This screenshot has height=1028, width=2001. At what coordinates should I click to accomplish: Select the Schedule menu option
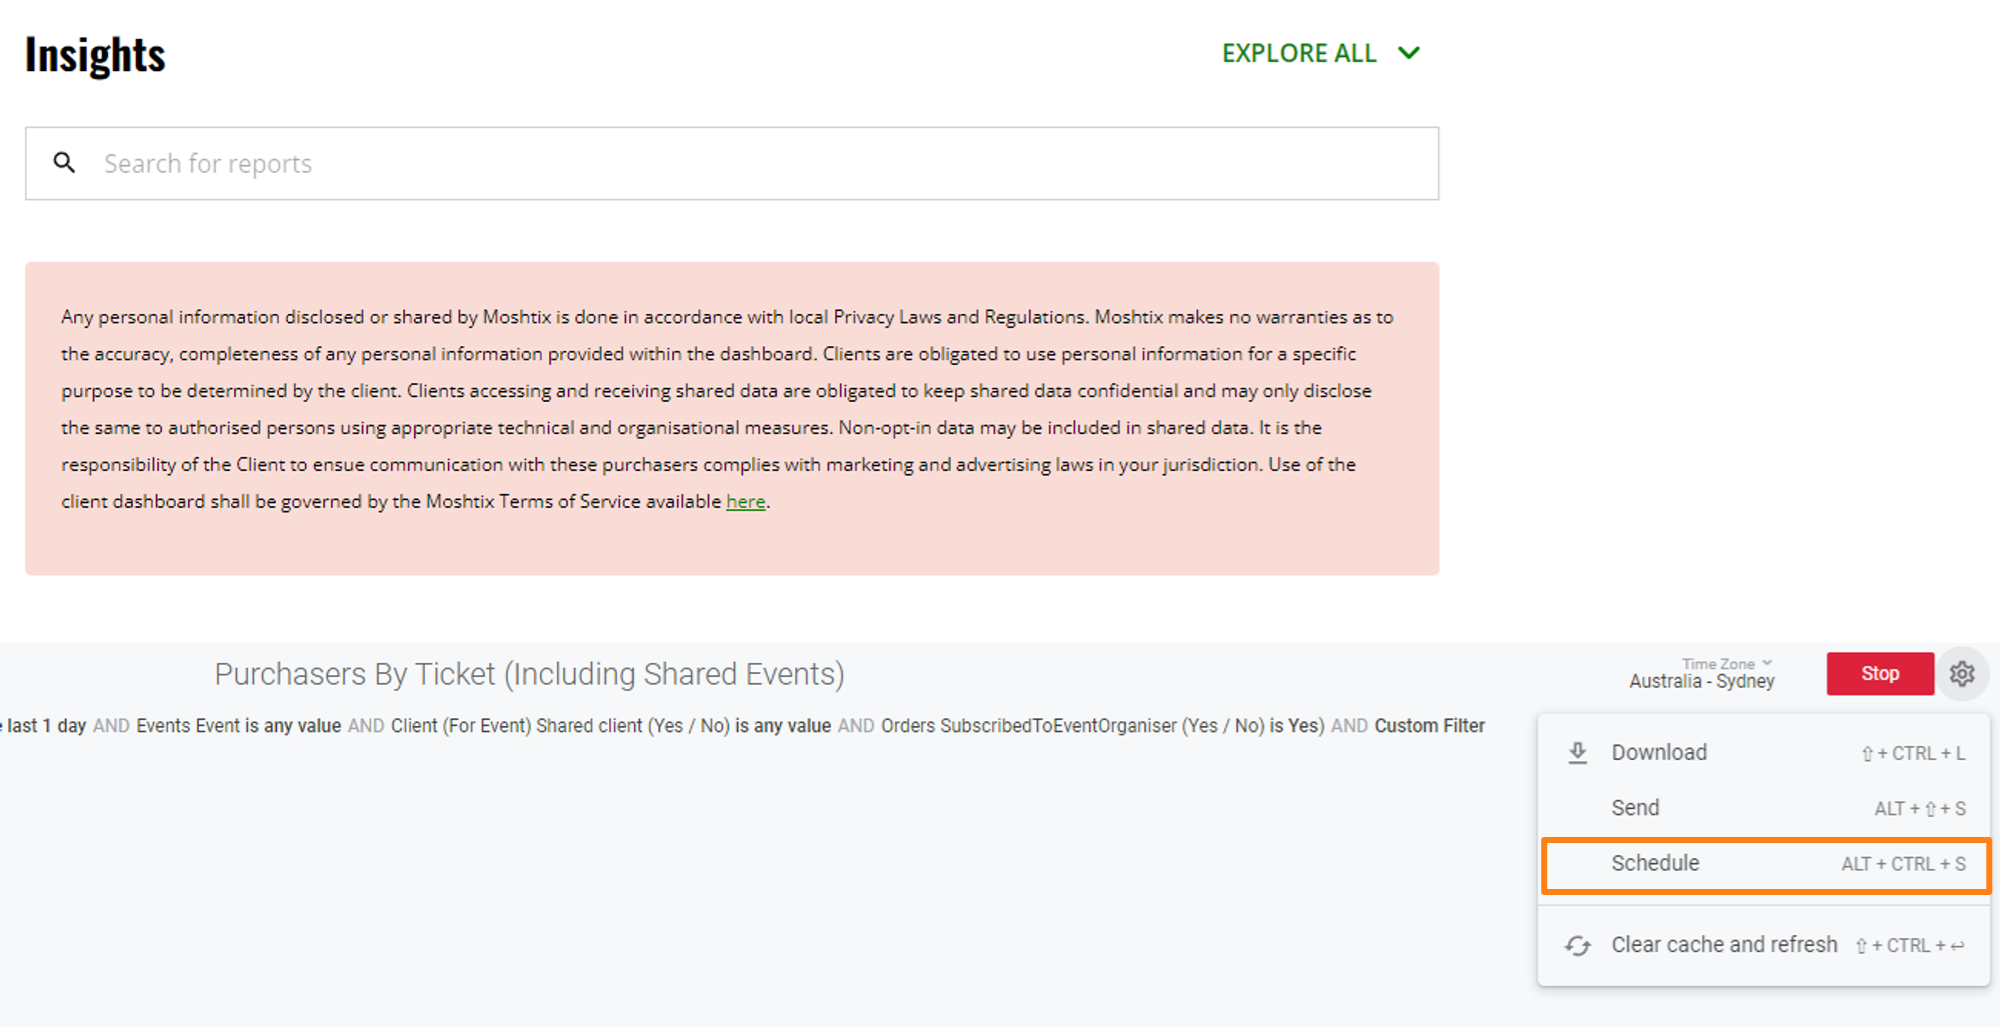tap(1764, 864)
